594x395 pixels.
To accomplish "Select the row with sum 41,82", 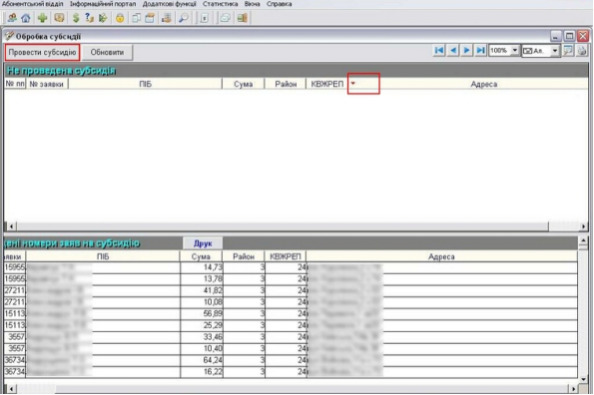I will pos(291,291).
